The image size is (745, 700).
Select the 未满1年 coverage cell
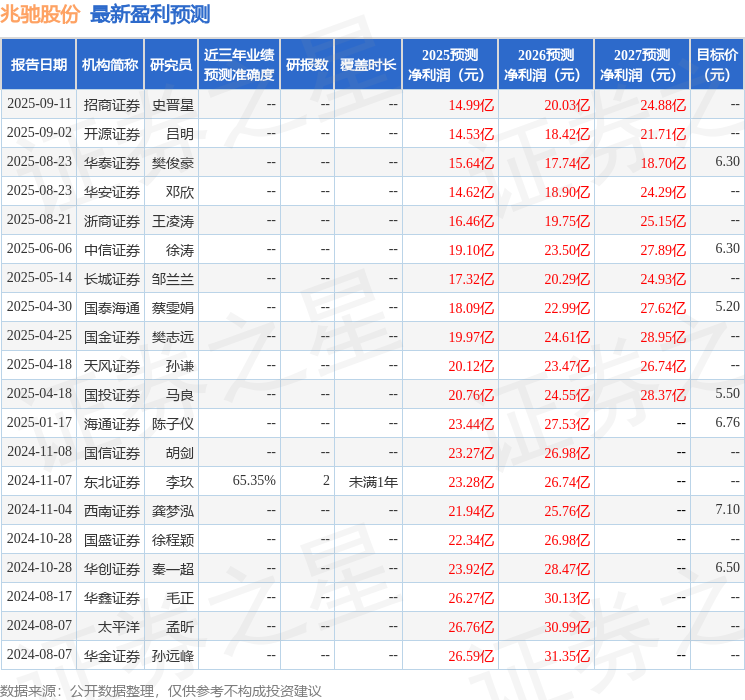(x=373, y=482)
